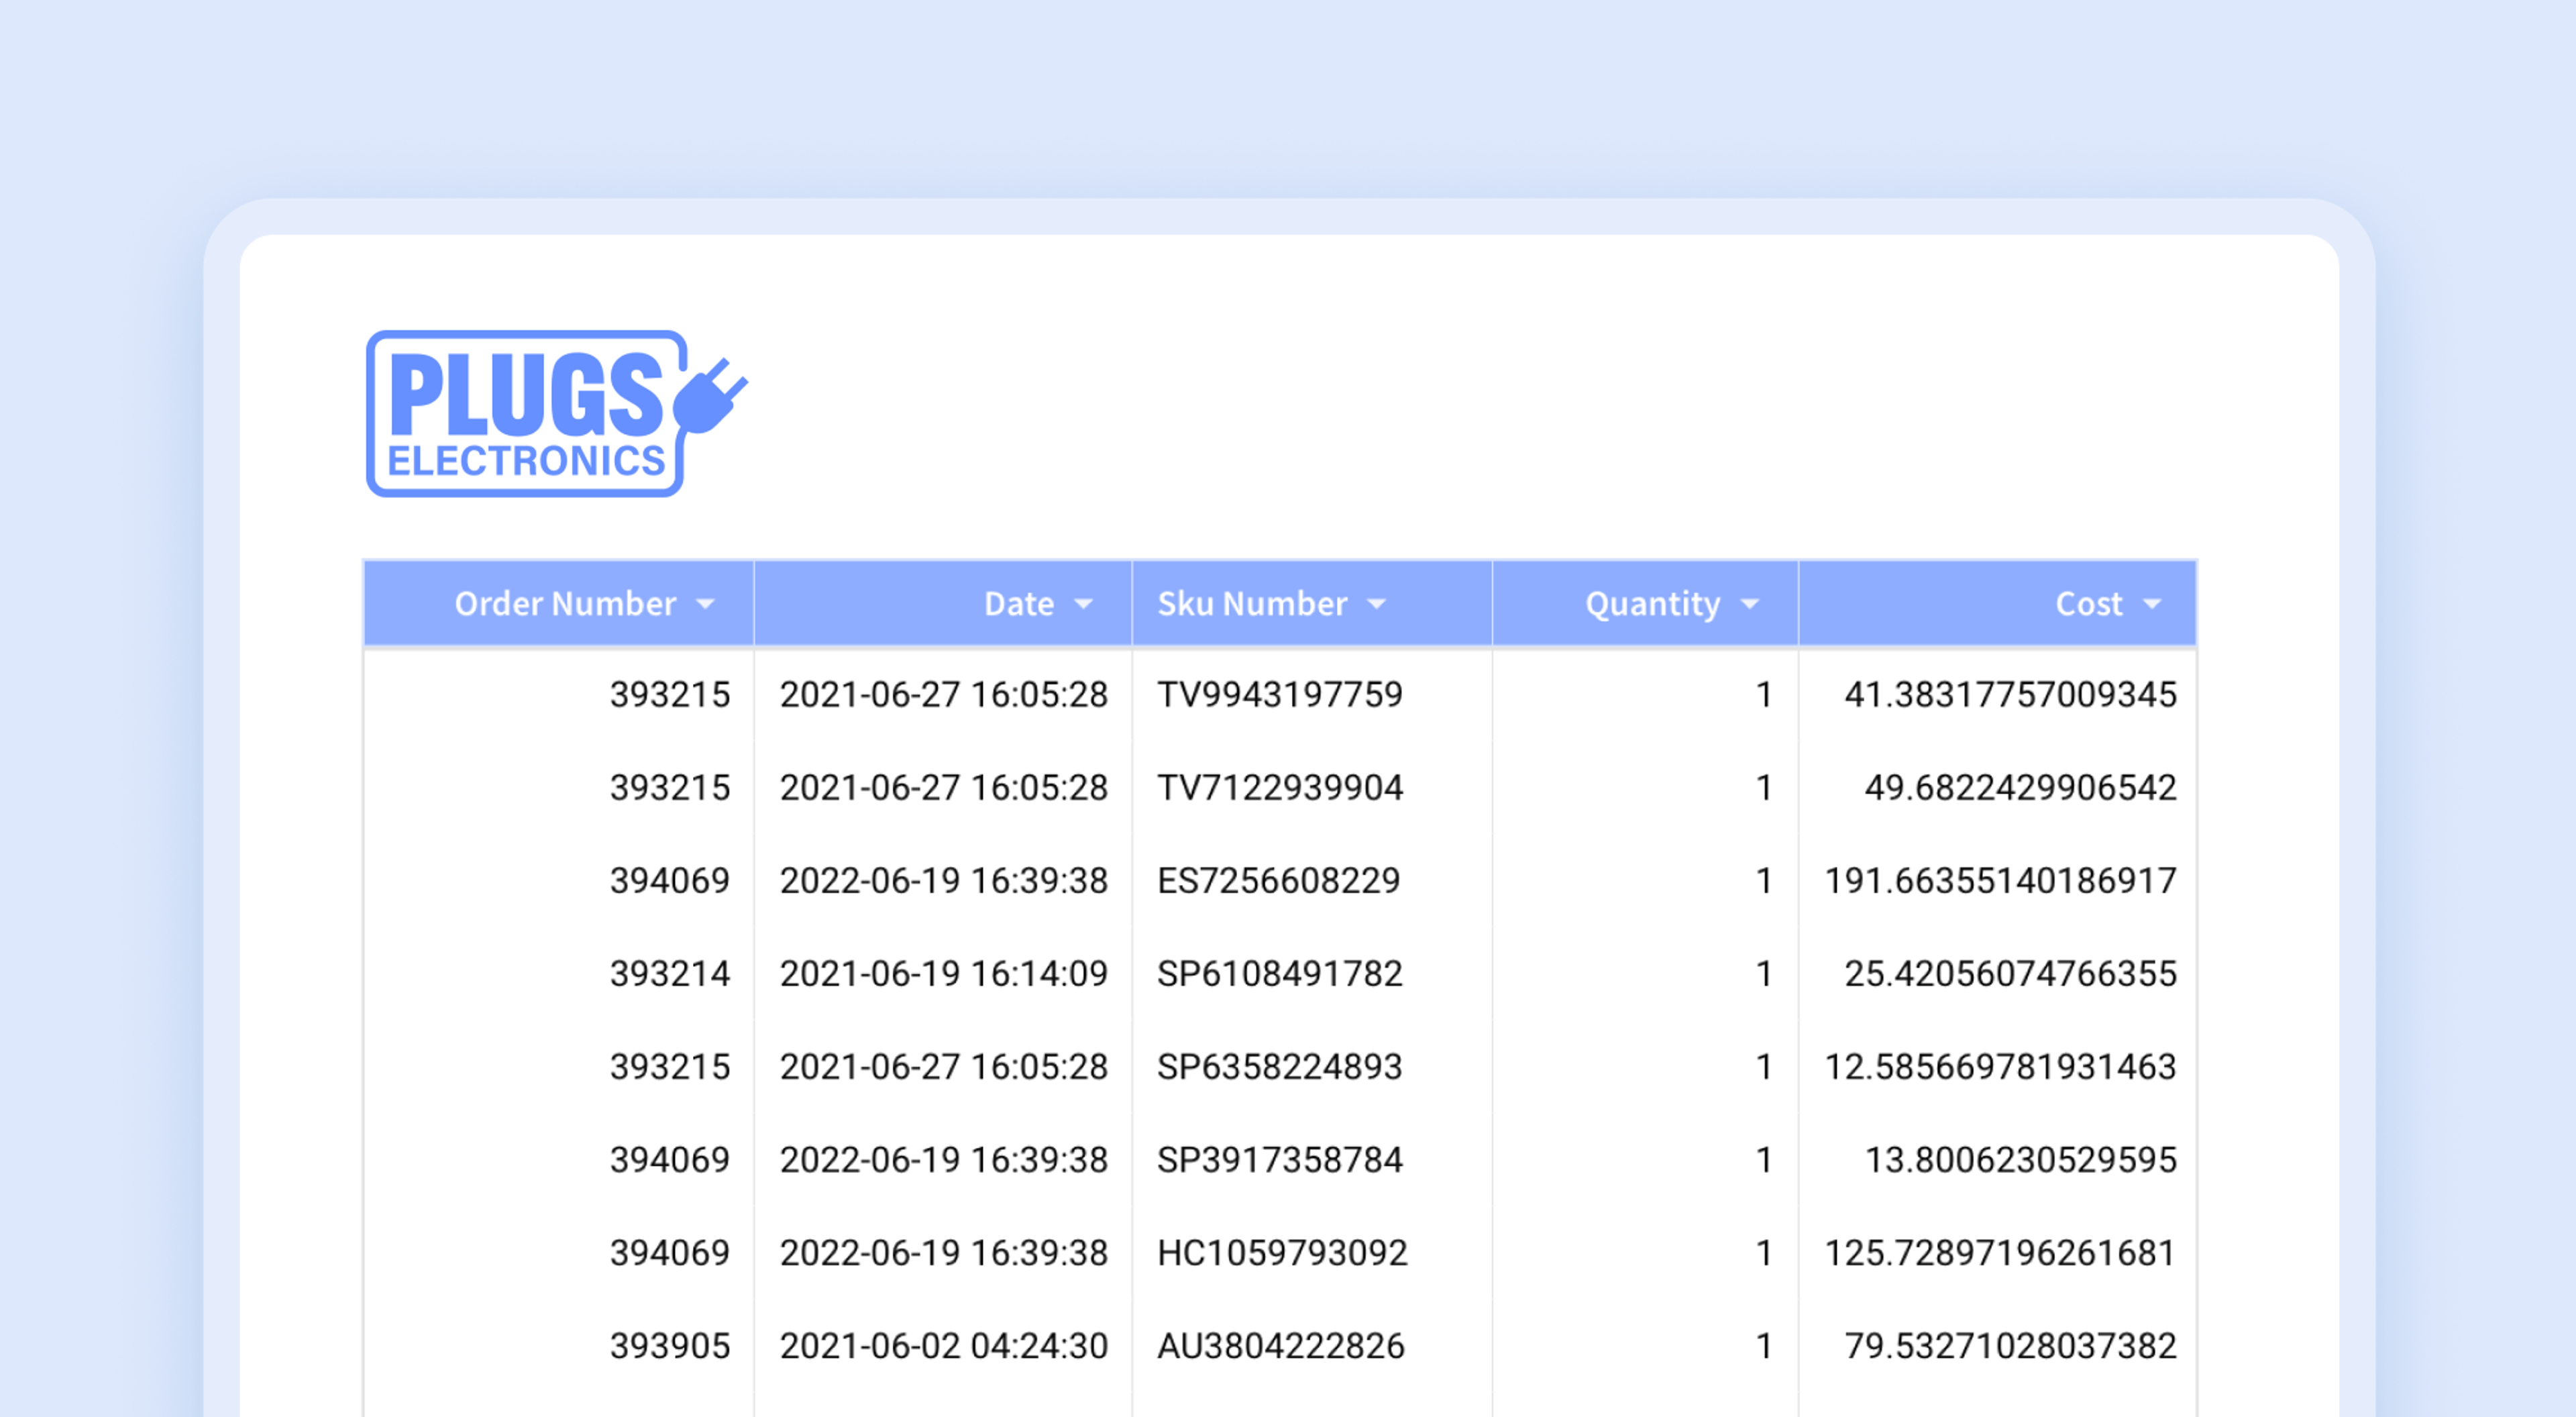
Task: Select cost value 191.66355140186917
Action: 2001,880
